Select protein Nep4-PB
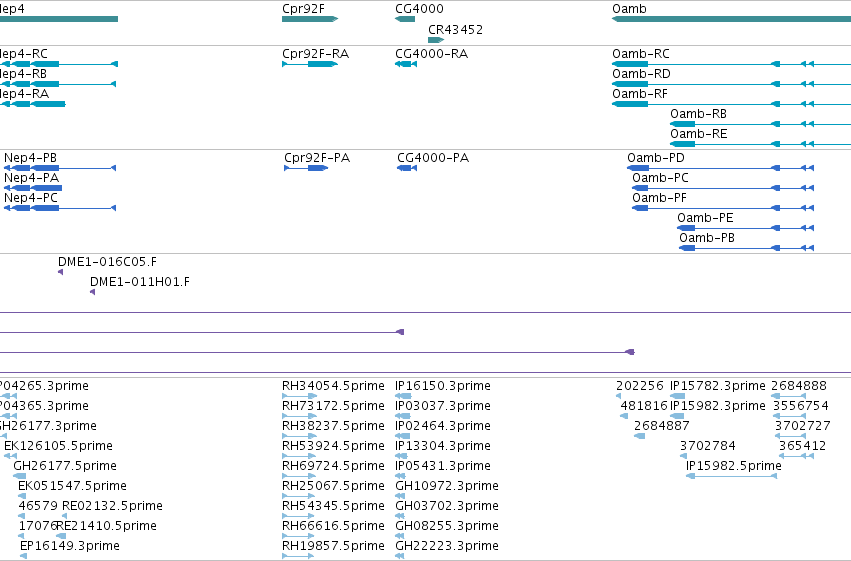The width and height of the screenshot is (851, 561). click(60, 168)
